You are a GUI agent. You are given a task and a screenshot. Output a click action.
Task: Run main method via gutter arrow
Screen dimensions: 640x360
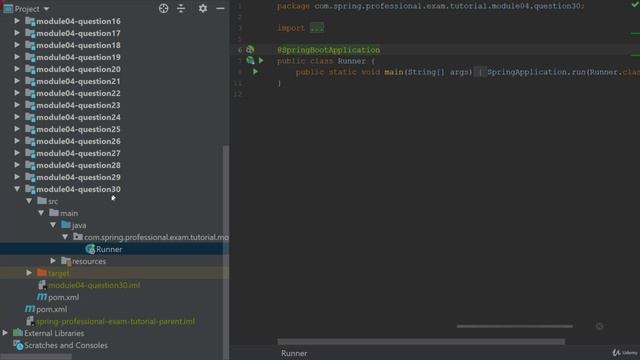click(x=256, y=71)
